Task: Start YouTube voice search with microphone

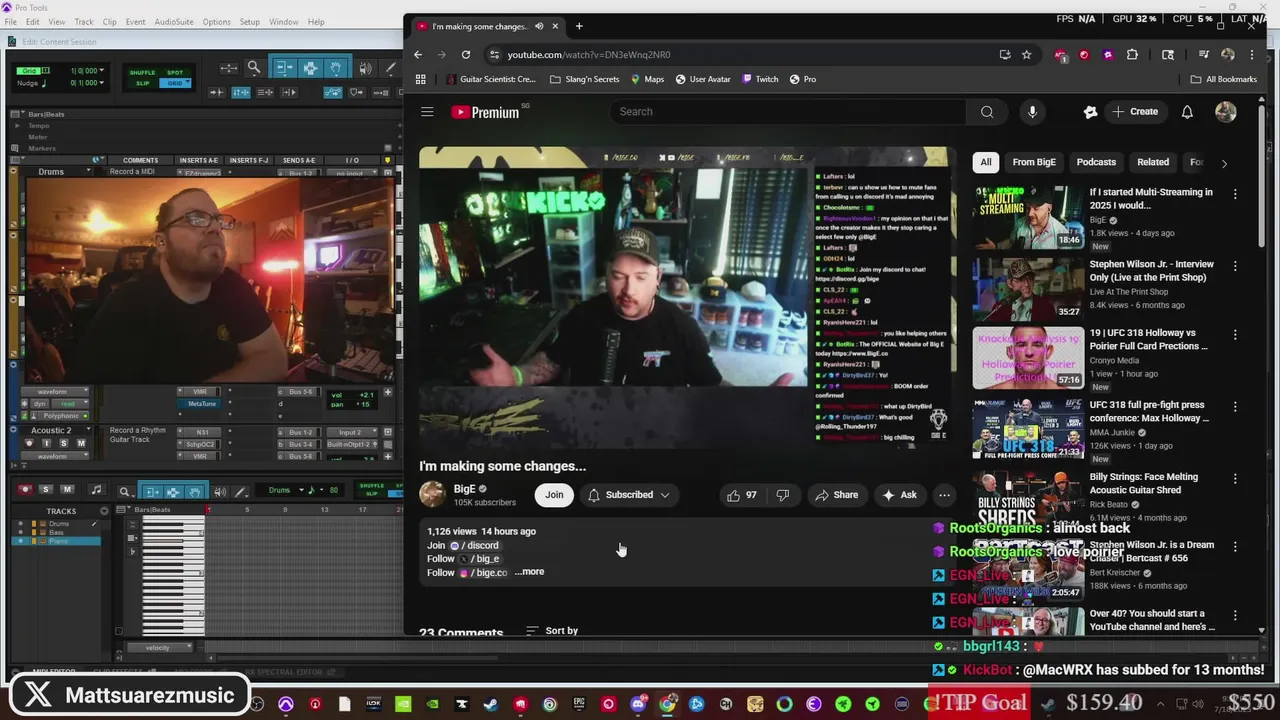Action: 1032,112
